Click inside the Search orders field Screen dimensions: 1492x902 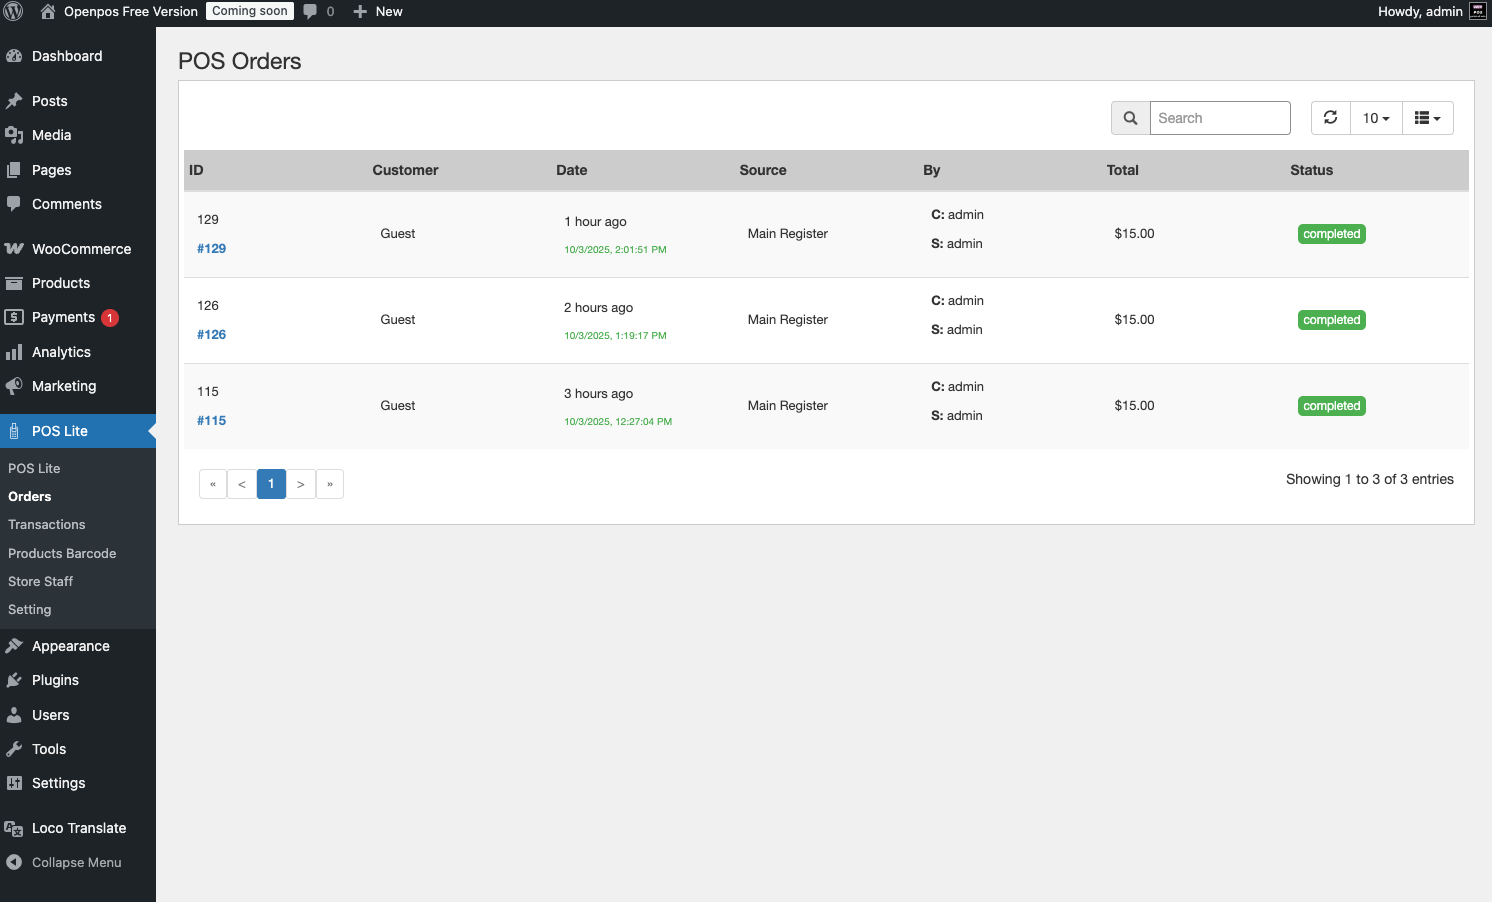1220,117
